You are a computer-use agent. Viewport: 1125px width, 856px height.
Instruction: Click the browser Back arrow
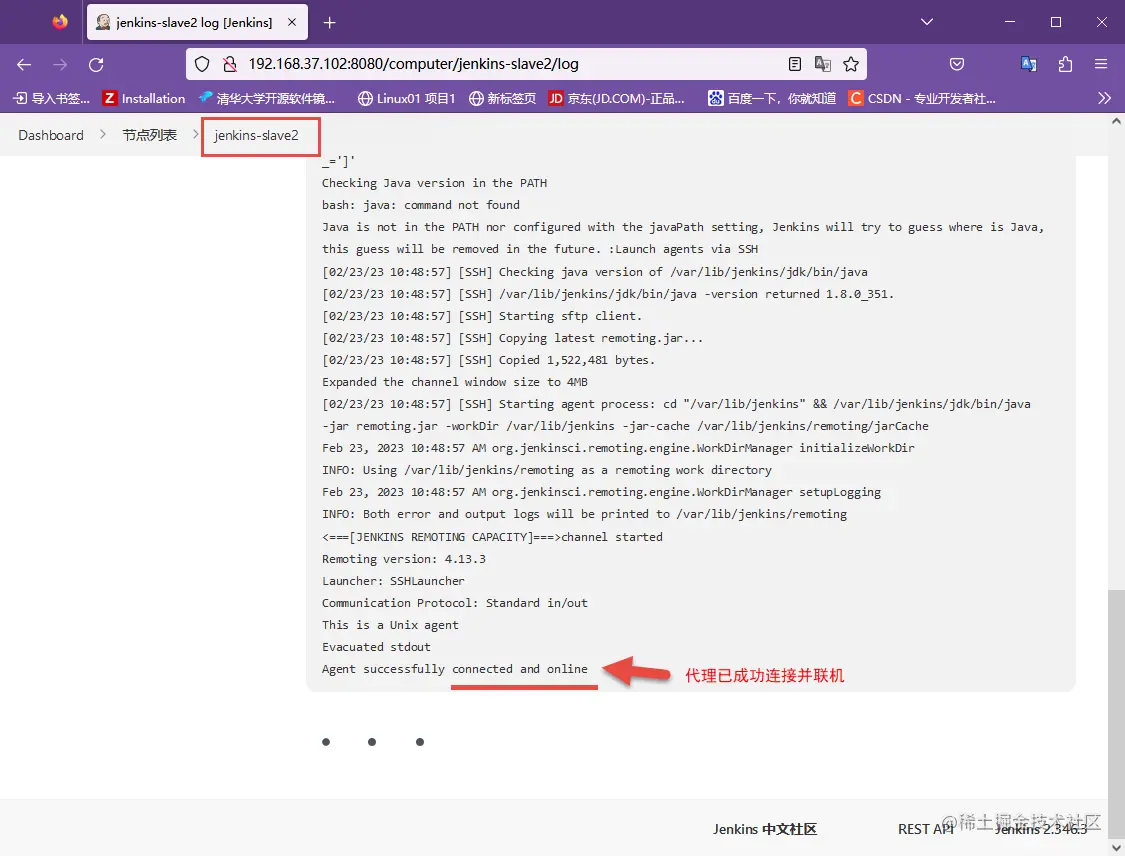click(x=24, y=65)
